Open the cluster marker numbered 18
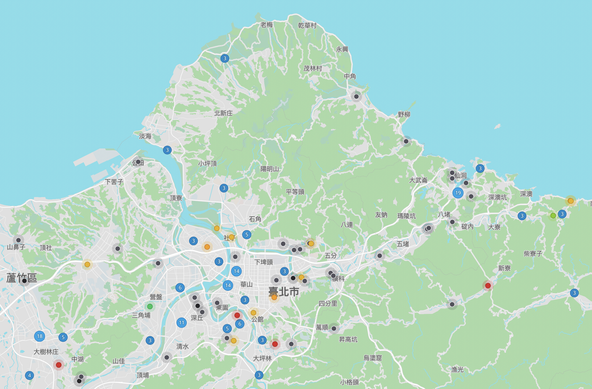The height and width of the screenshot is (389, 592). click(x=39, y=336)
